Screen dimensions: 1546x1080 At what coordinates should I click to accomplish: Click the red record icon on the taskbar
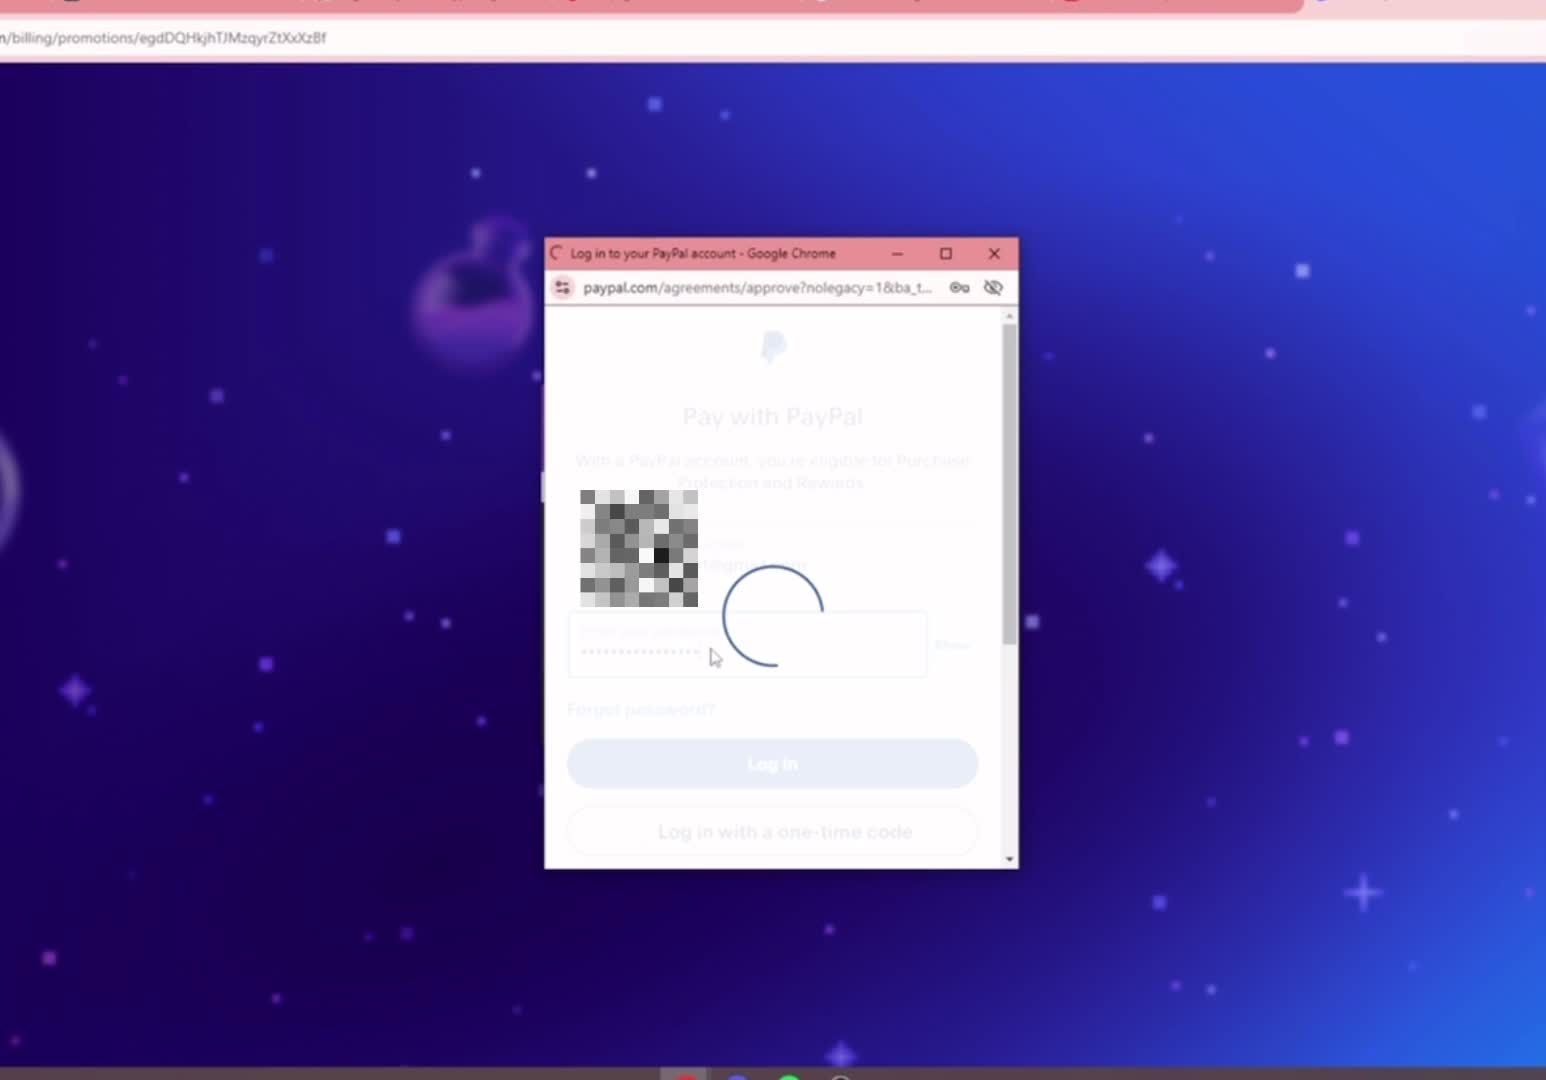[x=687, y=1076]
